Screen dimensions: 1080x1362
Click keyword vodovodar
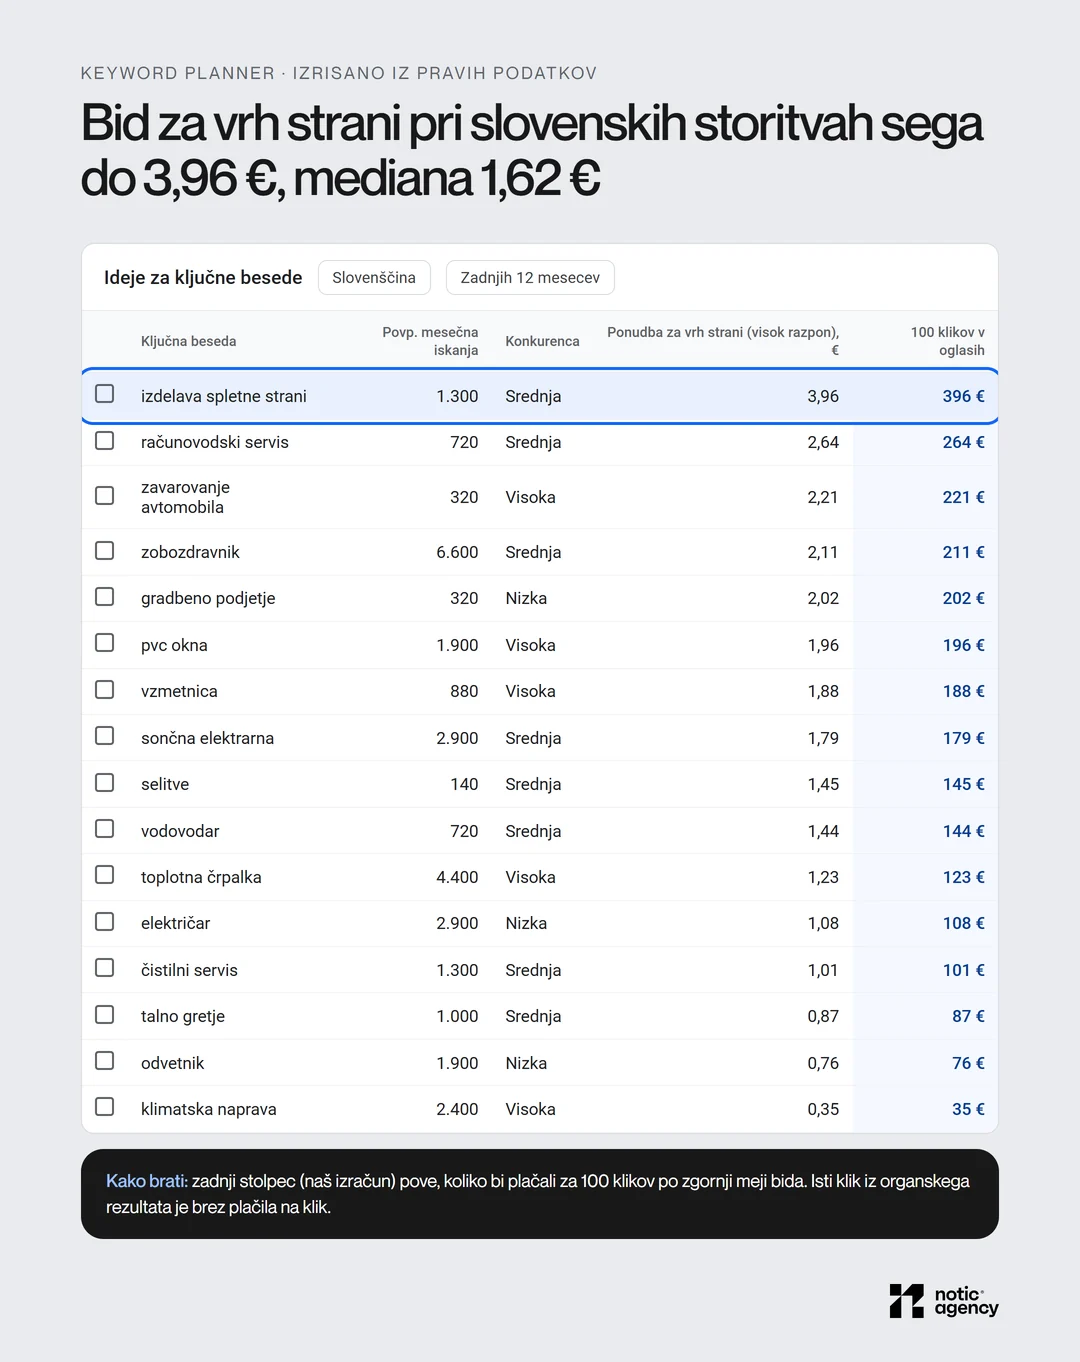180,831
